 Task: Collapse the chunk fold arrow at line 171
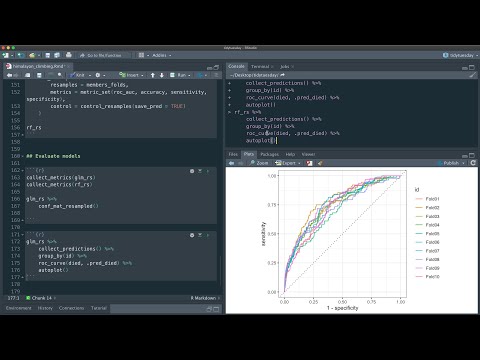point(23,235)
